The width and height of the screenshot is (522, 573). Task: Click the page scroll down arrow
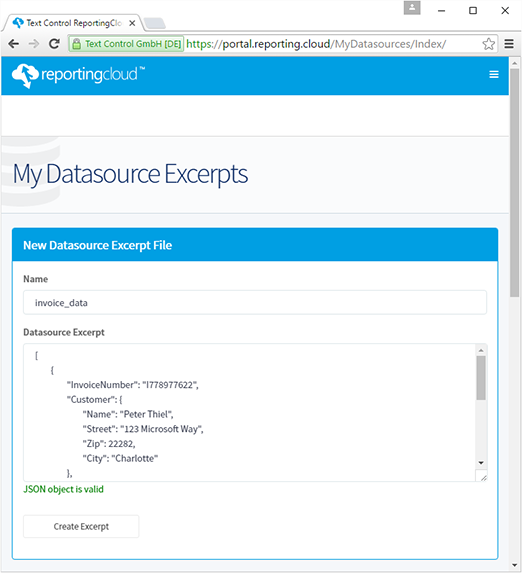click(515, 565)
